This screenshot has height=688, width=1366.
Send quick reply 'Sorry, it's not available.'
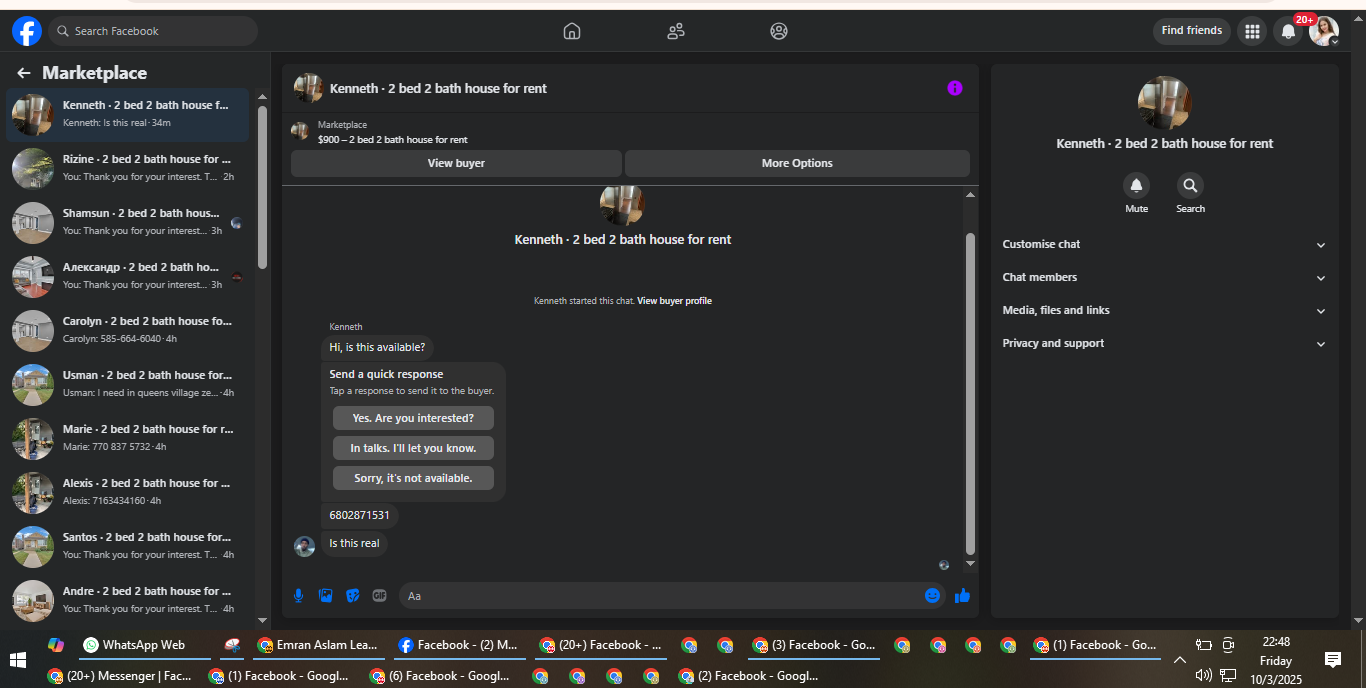[x=413, y=478]
